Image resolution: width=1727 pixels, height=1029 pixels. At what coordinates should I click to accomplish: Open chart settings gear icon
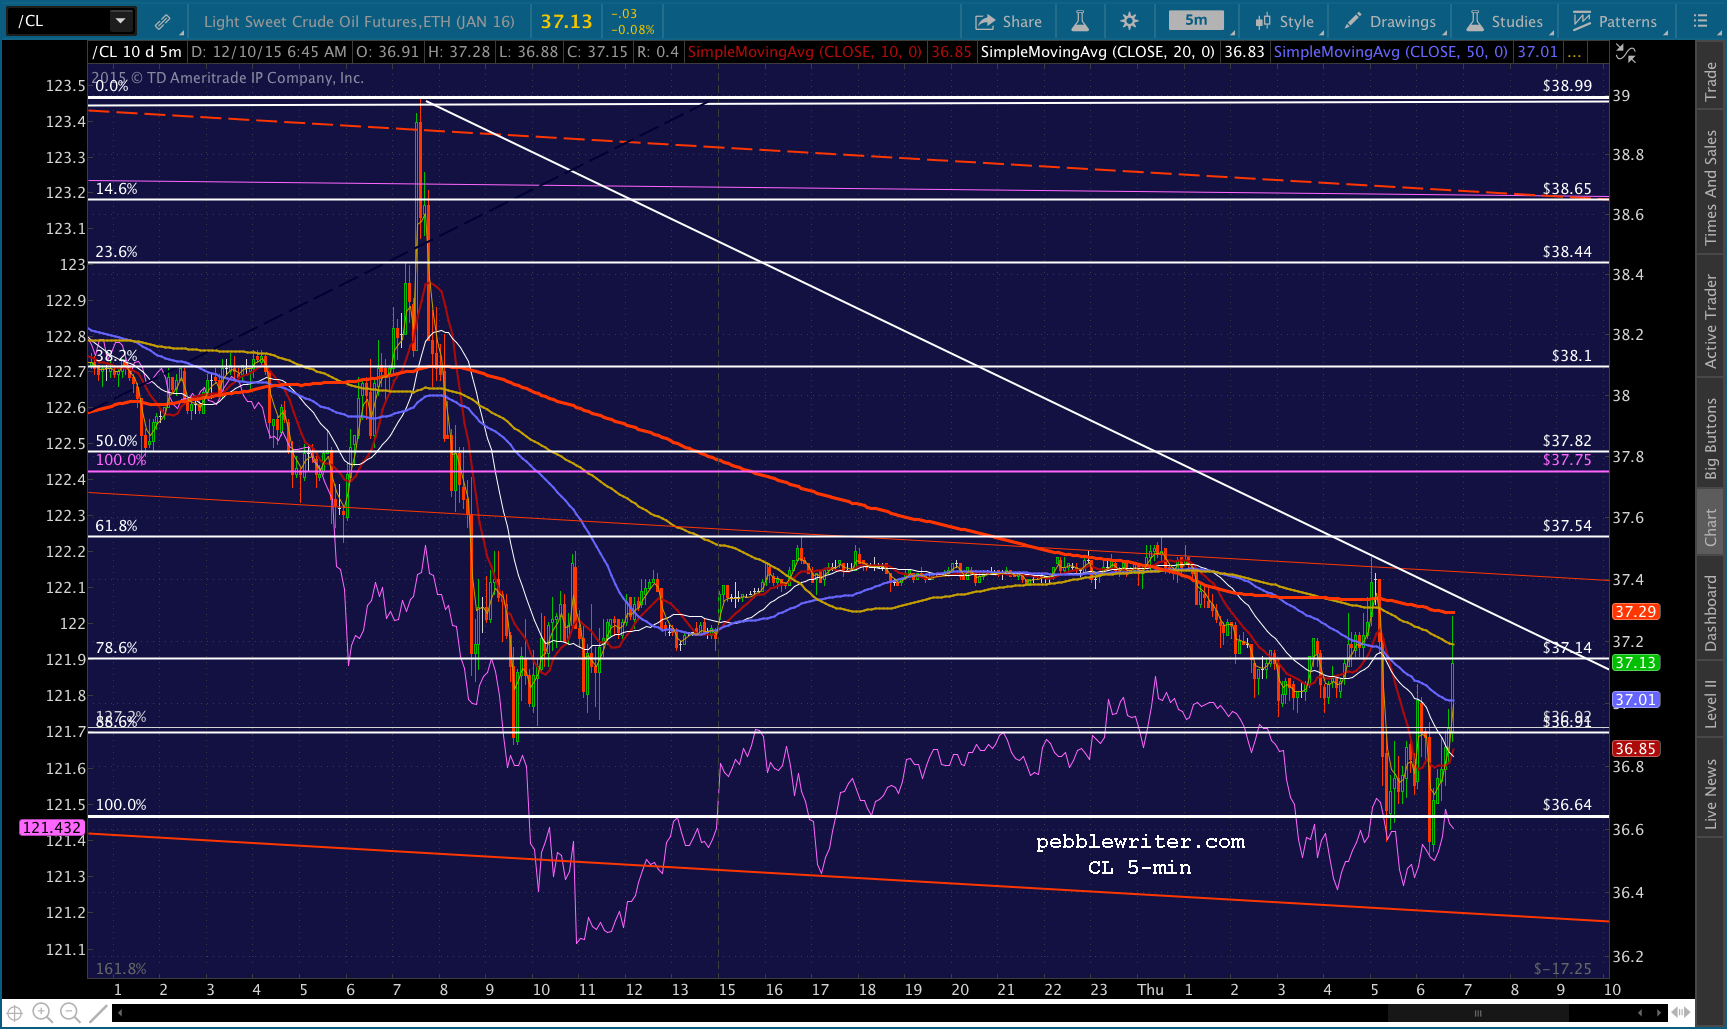click(x=1129, y=21)
